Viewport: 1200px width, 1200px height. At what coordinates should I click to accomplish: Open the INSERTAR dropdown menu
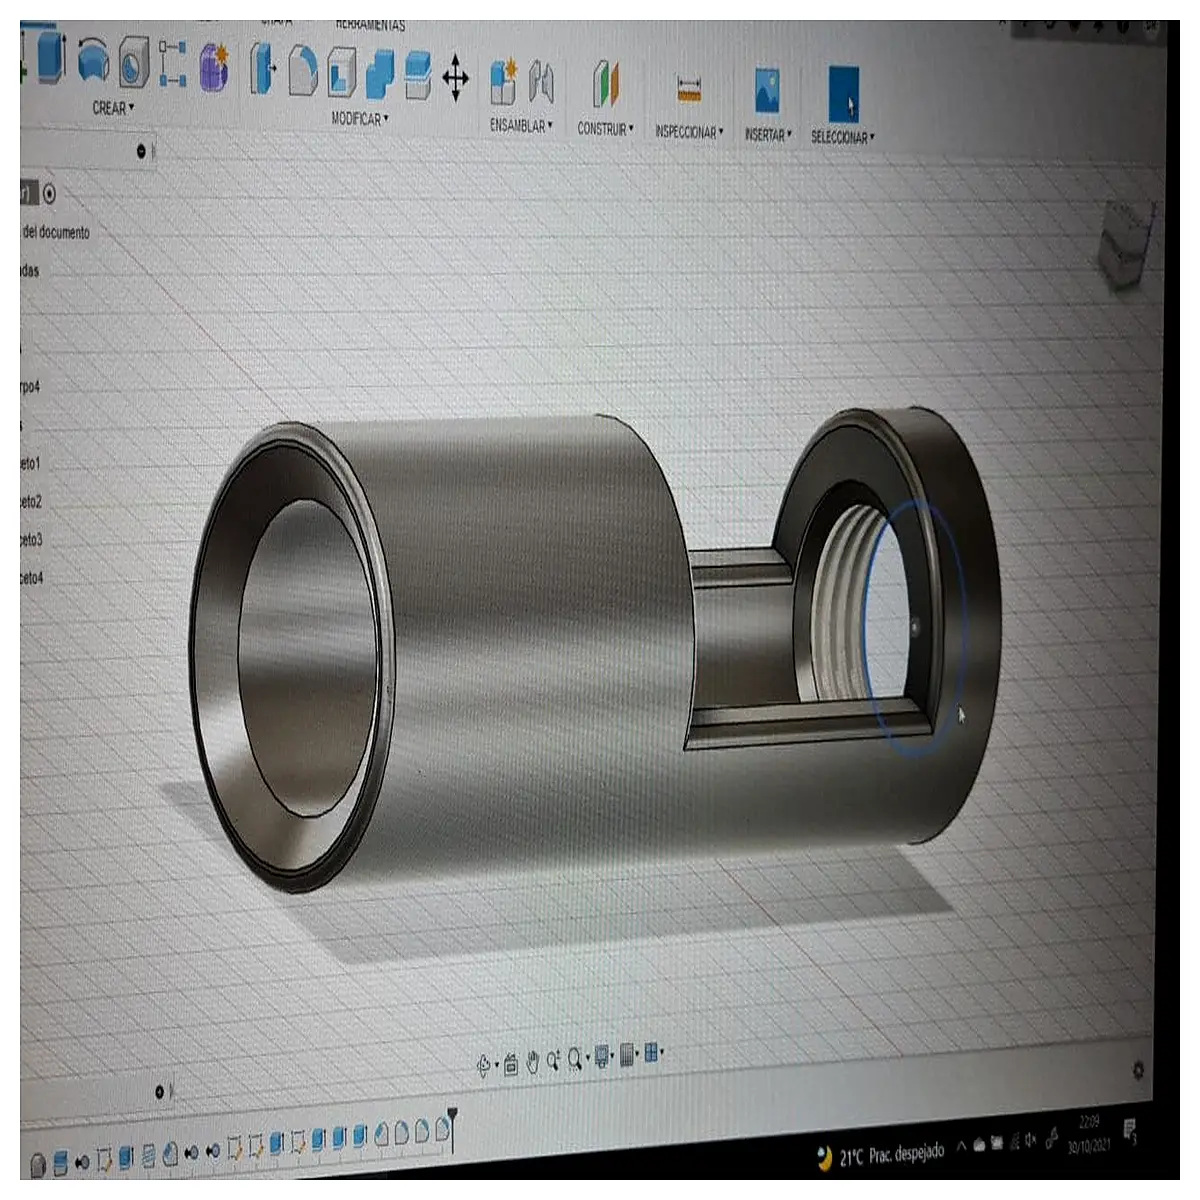[768, 134]
